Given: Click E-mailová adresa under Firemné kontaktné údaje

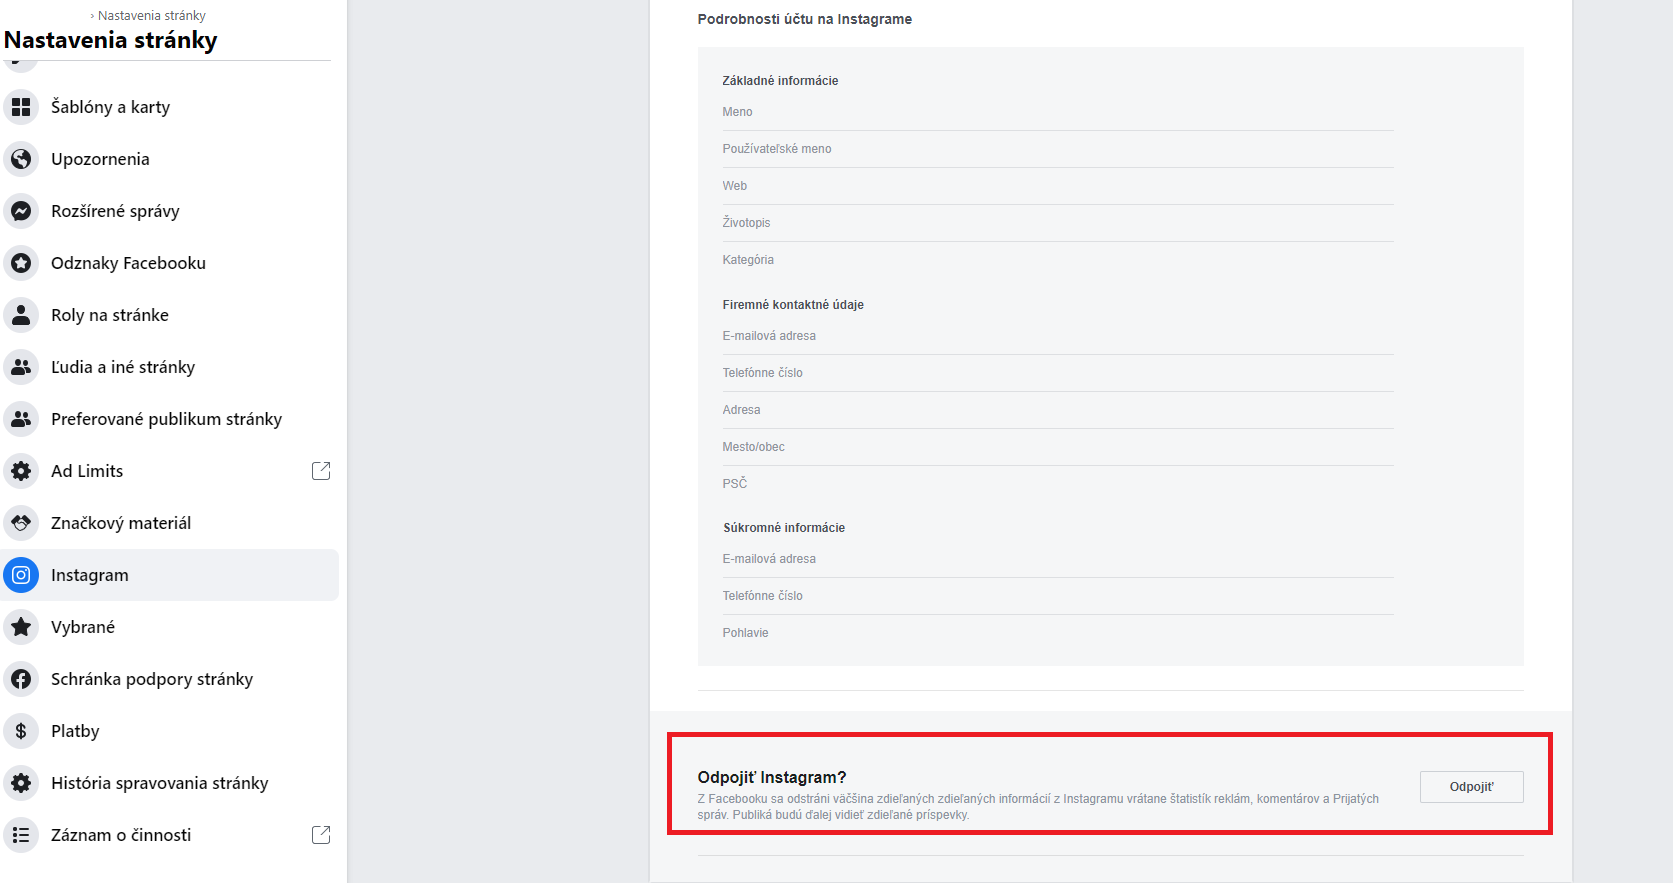Looking at the screenshot, I should (x=1058, y=336).
